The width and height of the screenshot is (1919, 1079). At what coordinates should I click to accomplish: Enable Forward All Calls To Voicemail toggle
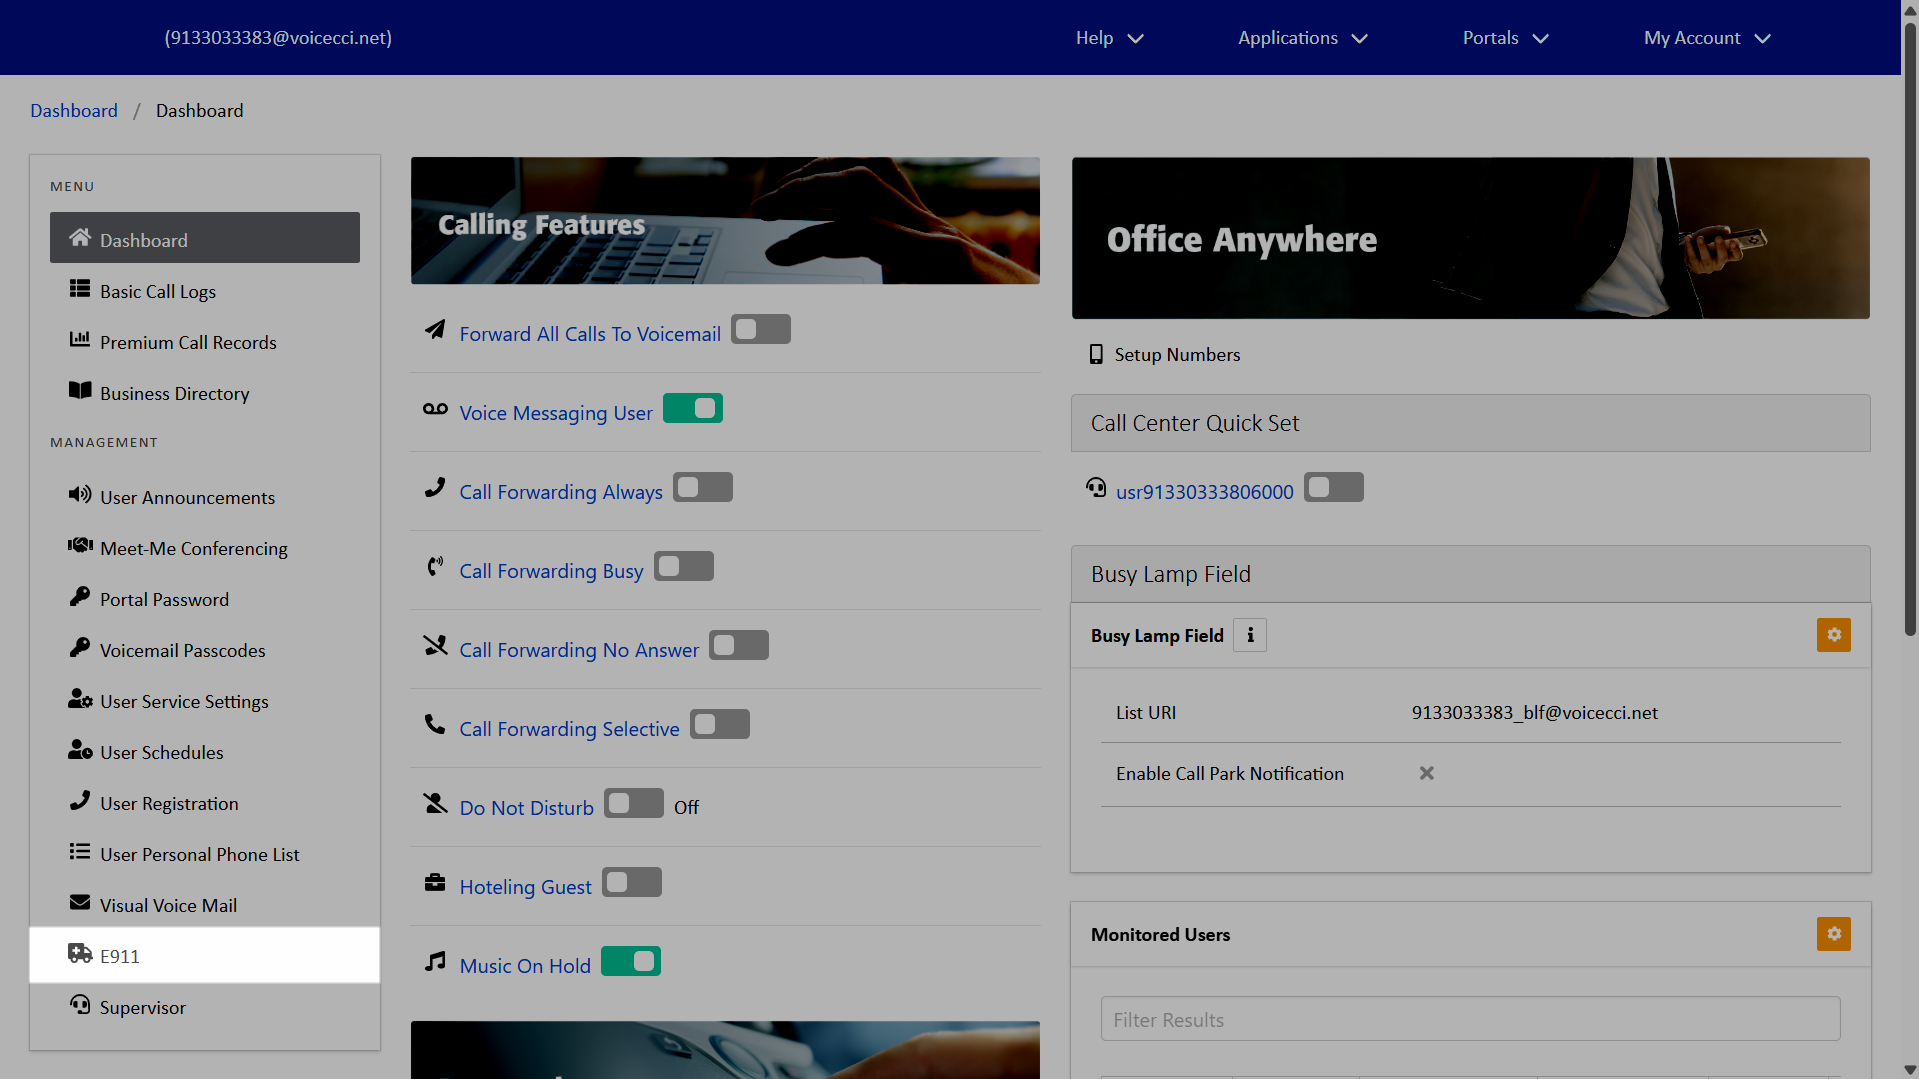pyautogui.click(x=760, y=330)
